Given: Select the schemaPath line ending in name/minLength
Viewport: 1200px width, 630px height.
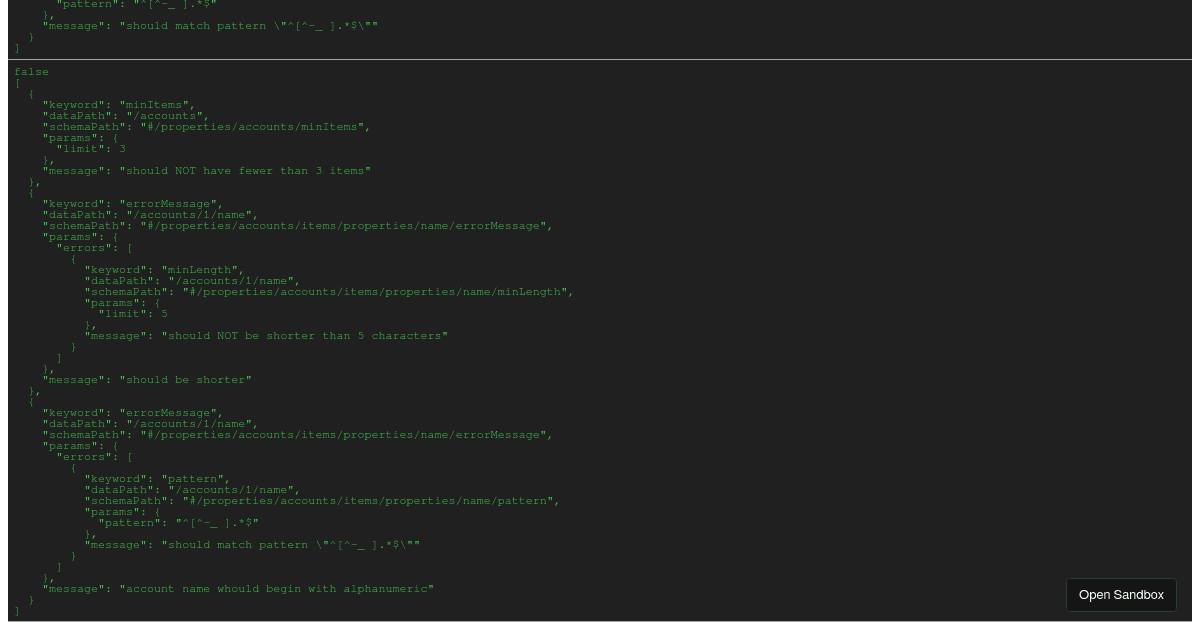Looking at the screenshot, I should pyautogui.click(x=329, y=292).
